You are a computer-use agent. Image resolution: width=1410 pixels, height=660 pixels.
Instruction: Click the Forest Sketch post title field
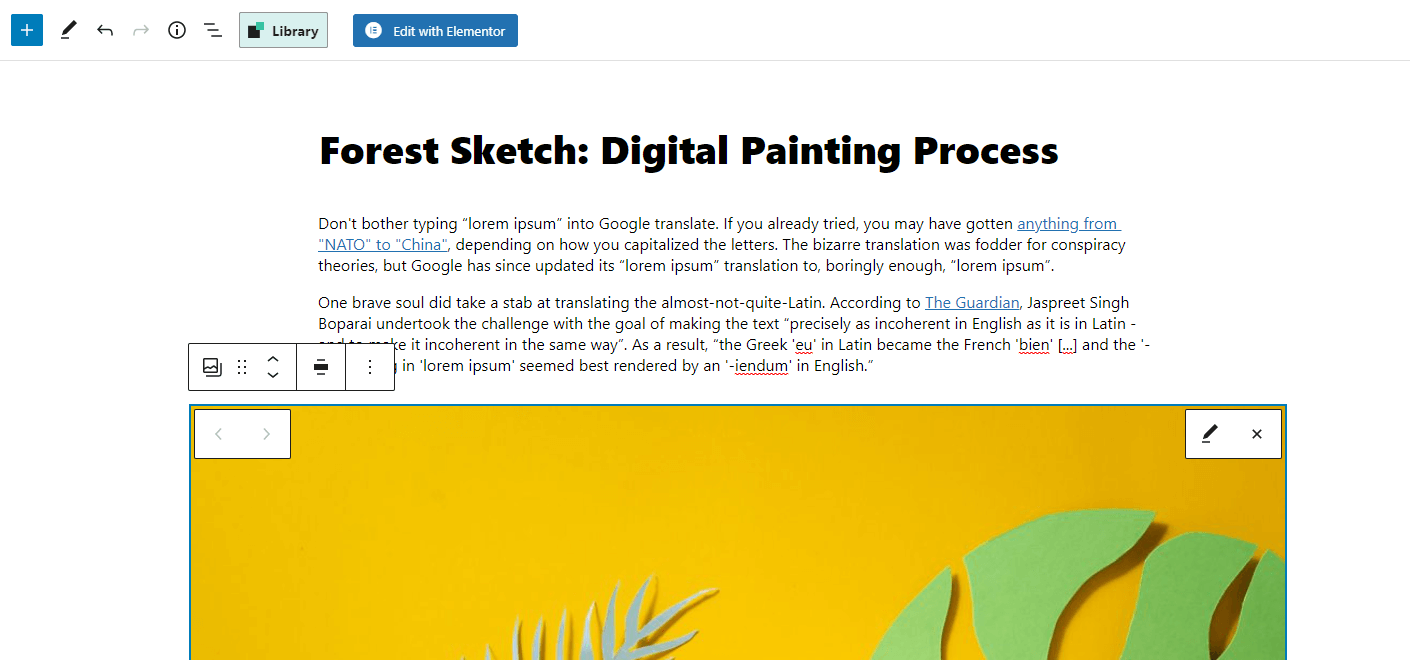[x=688, y=151]
